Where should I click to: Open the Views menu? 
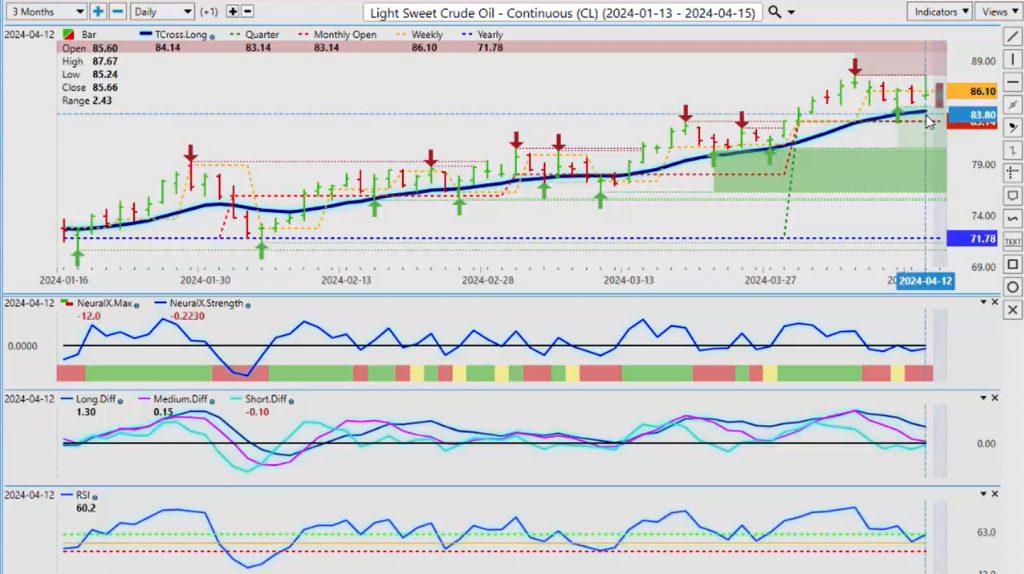click(999, 12)
